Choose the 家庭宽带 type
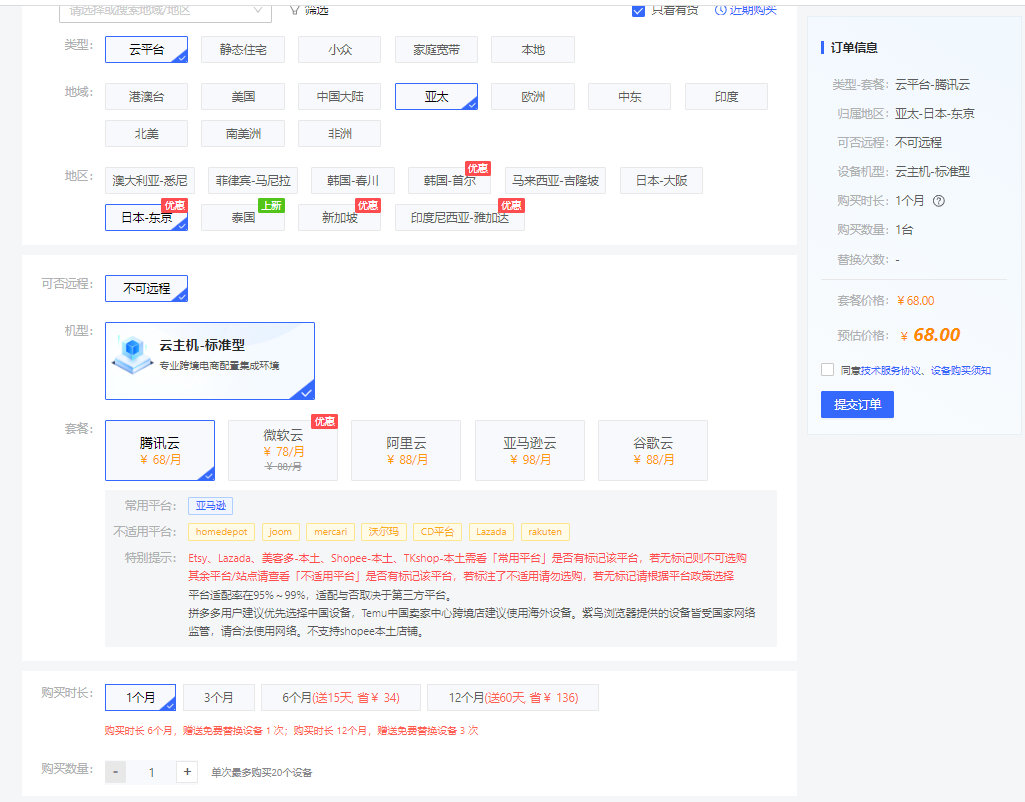 437,50
